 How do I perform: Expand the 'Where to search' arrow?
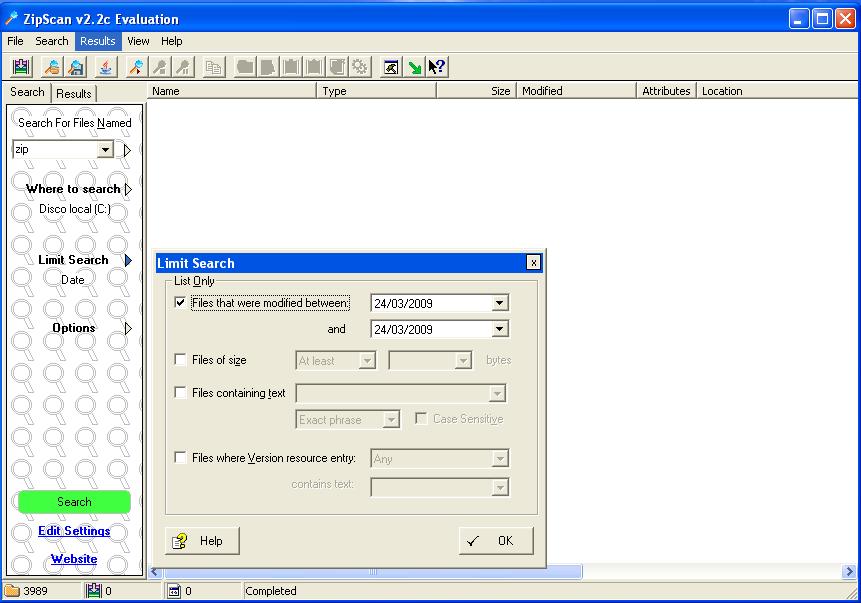(x=128, y=189)
